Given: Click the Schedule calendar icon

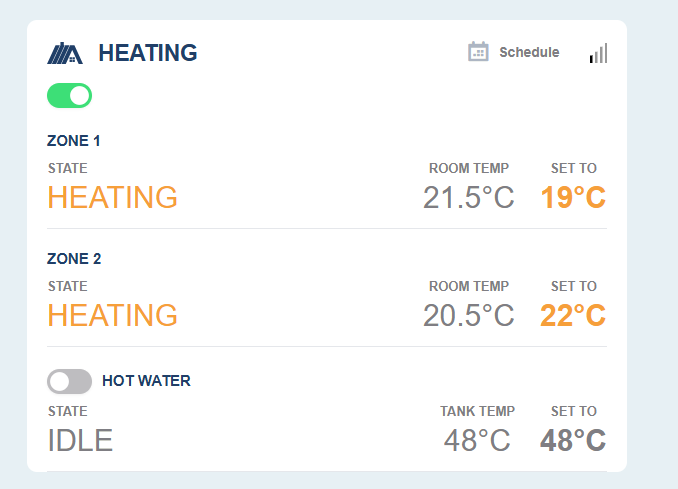Looking at the screenshot, I should coord(478,52).
